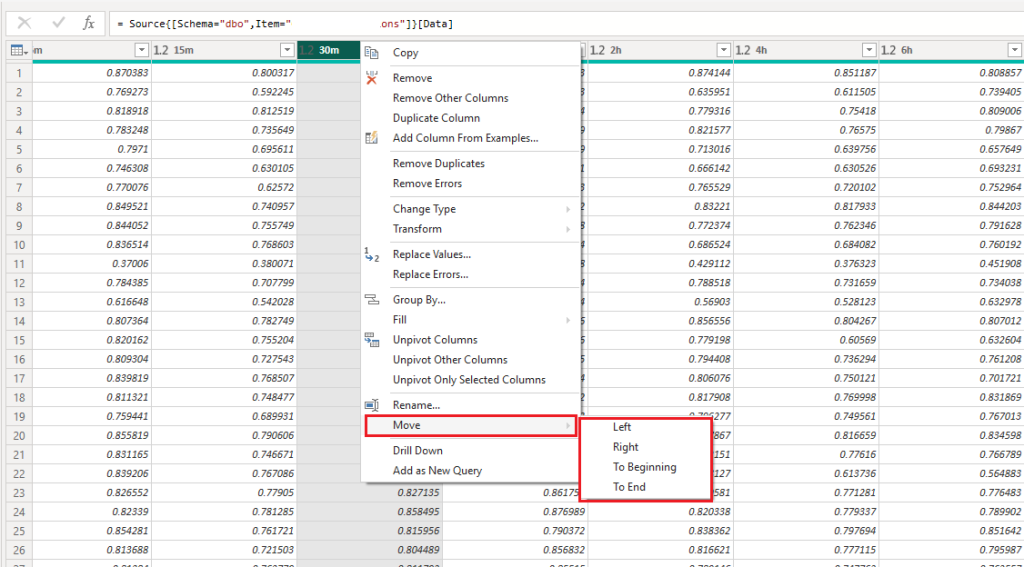Select the 2h column header name
Screen dimensions: 1024x567
coord(615,50)
